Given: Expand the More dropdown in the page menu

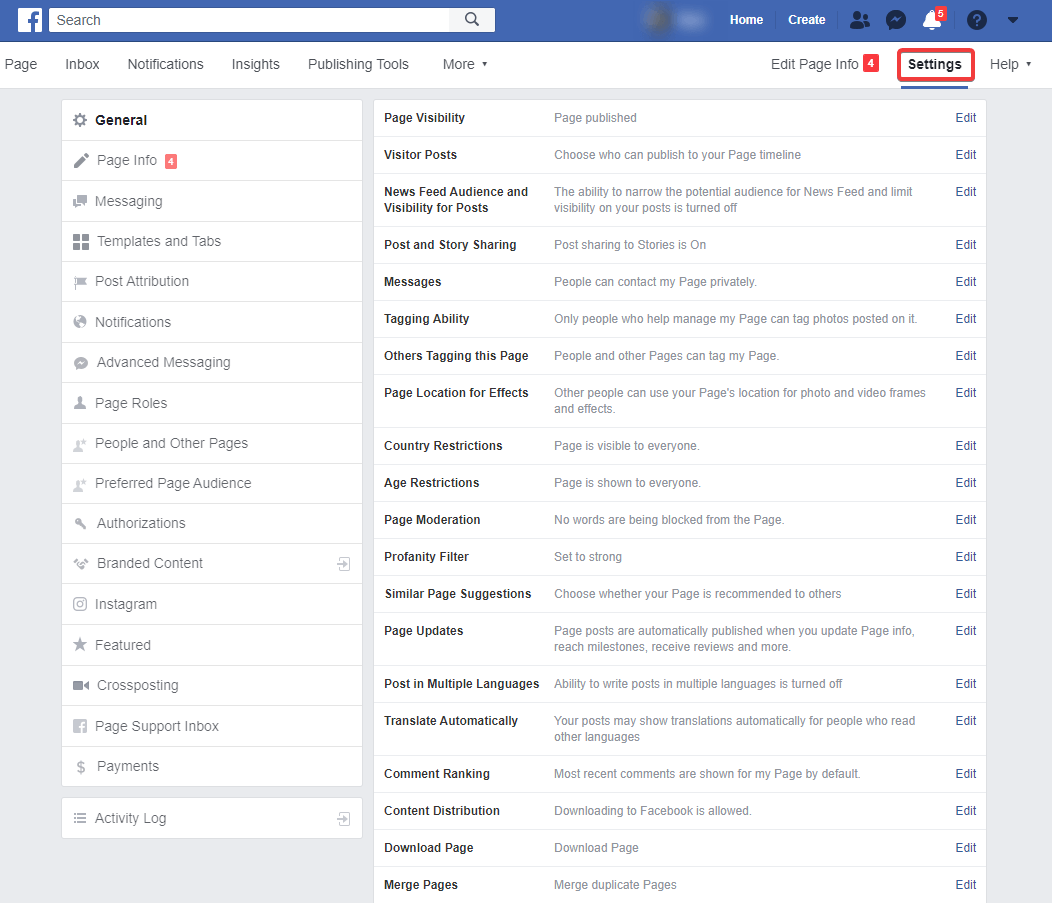Looking at the screenshot, I should (x=464, y=64).
